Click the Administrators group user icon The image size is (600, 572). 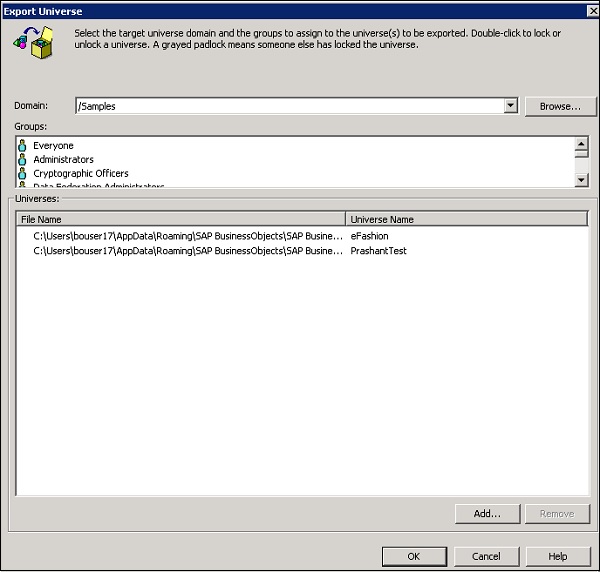click(23, 160)
